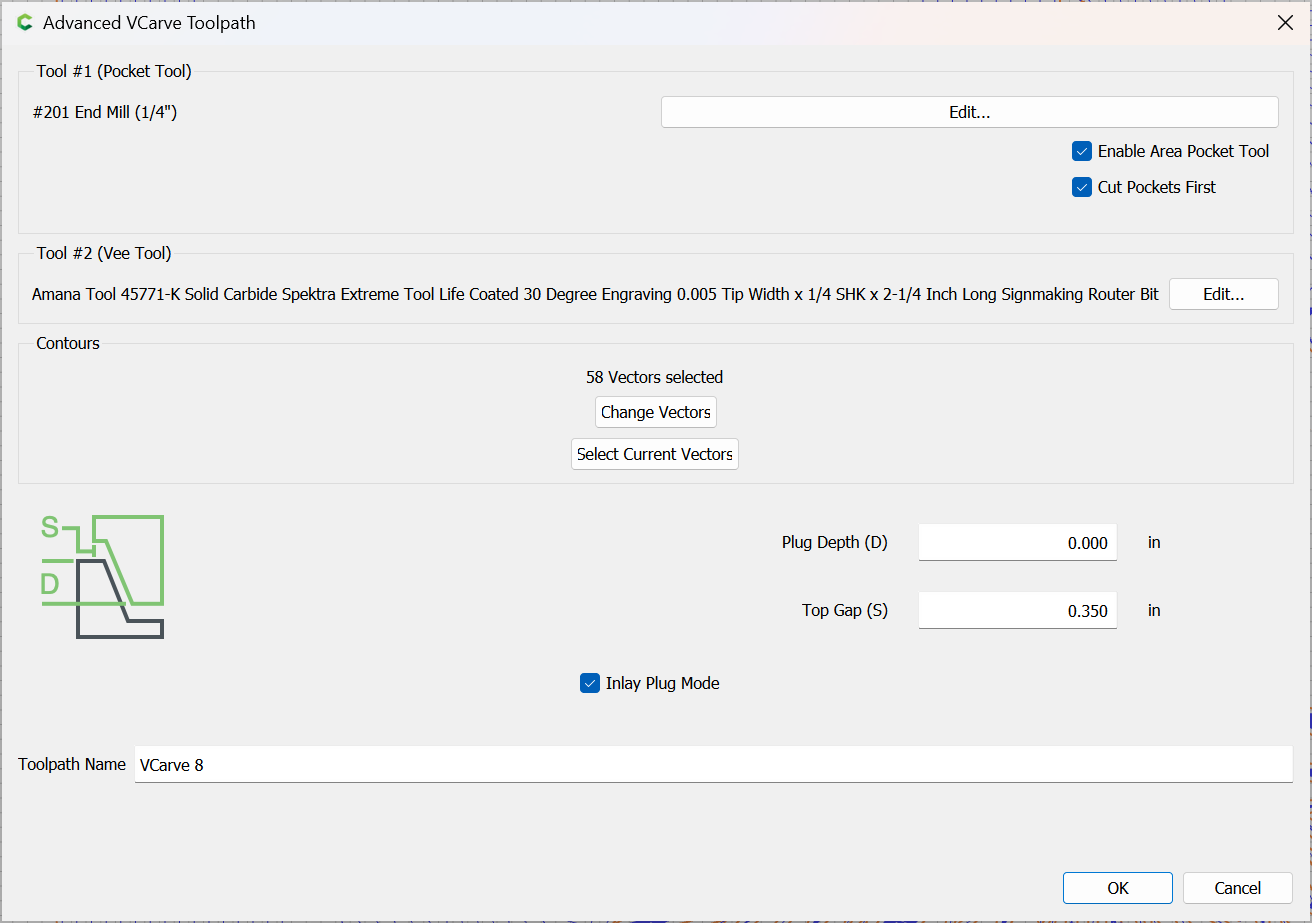Toggle Cut Pockets First checkbox
The height and width of the screenshot is (923, 1312).
click(1081, 187)
